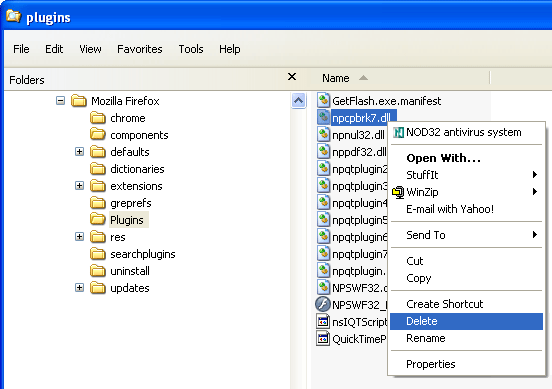Image resolution: width=552 pixels, height=389 pixels.
Task: Click the defaults folder icon
Action: 98,152
